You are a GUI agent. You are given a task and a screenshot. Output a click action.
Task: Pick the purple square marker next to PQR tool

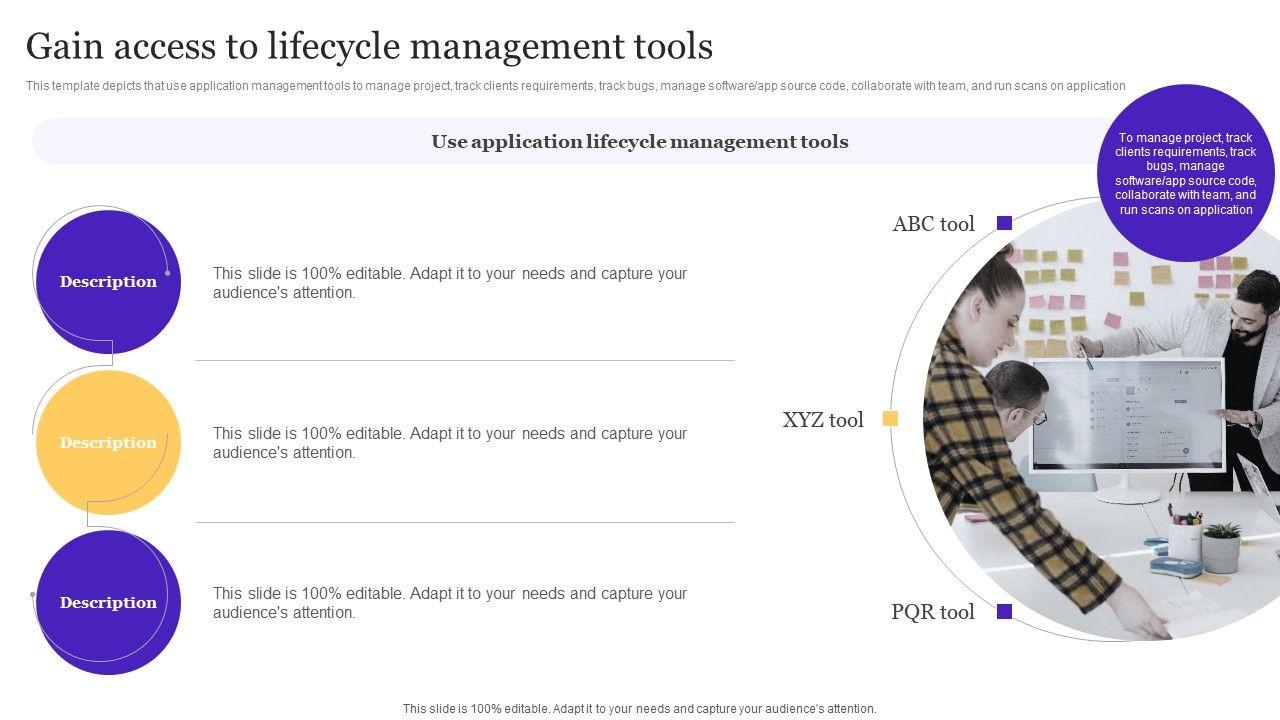1005,611
